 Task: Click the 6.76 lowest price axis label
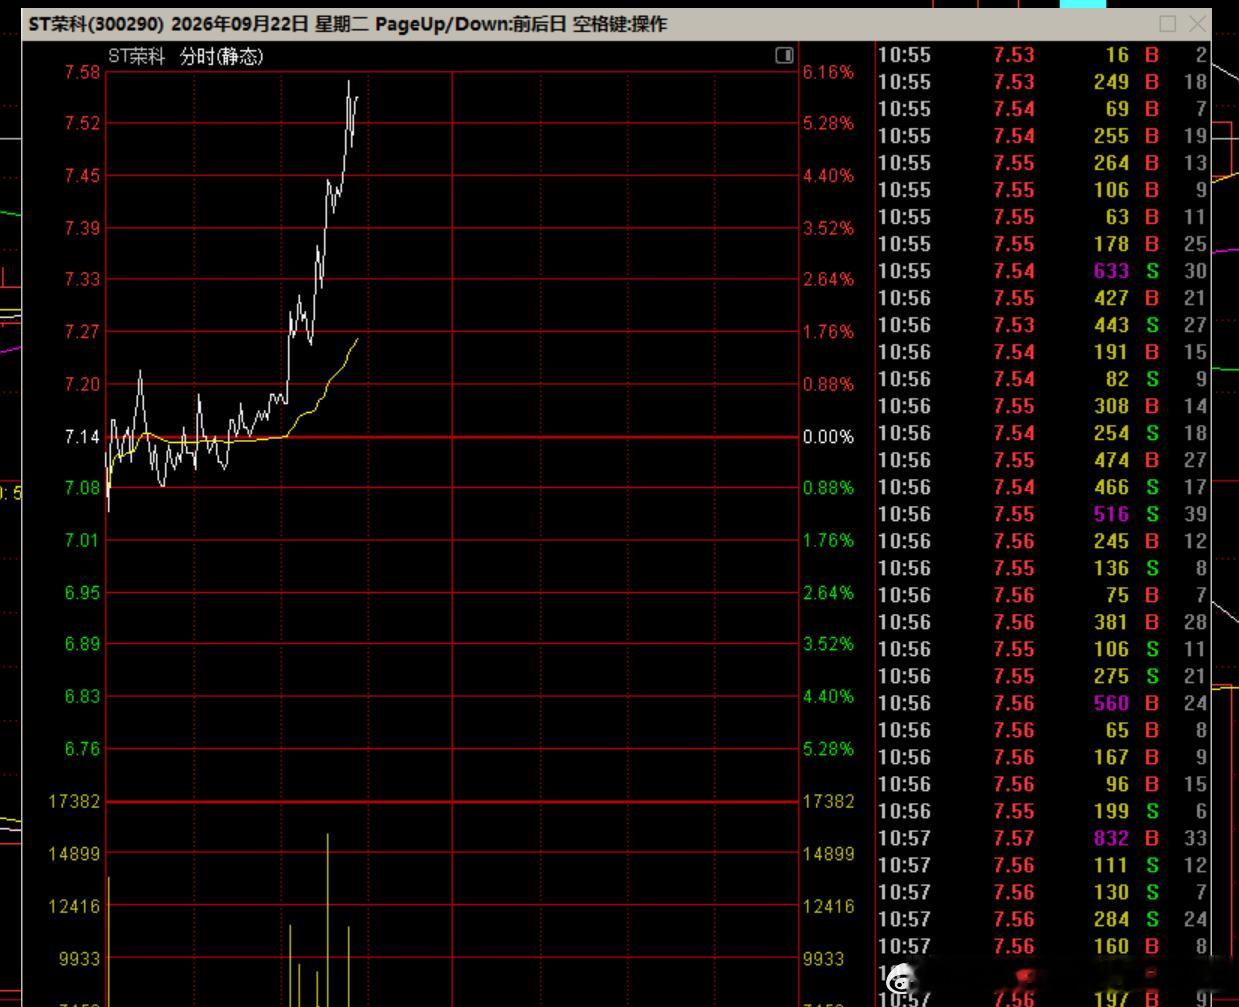[82, 749]
